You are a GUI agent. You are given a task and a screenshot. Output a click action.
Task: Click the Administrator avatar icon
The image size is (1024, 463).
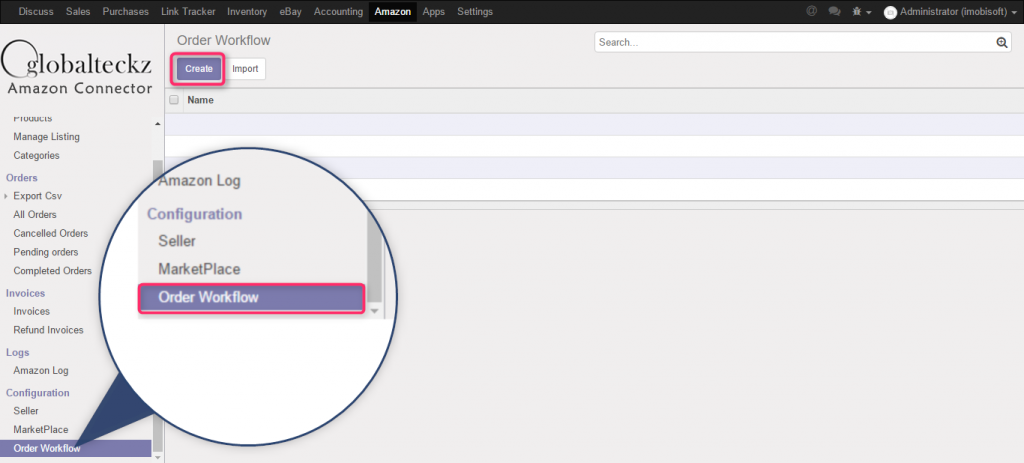coord(890,12)
